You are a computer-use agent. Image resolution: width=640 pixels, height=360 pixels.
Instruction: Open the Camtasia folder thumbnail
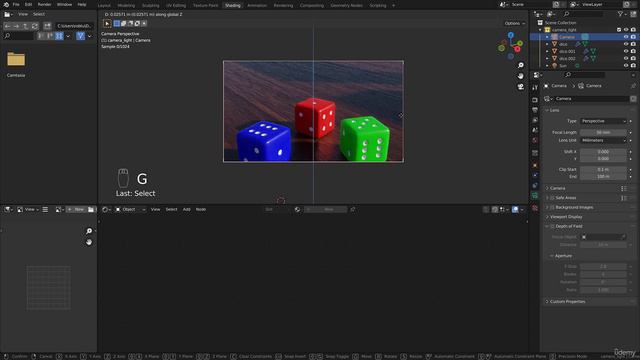[x=16, y=60]
